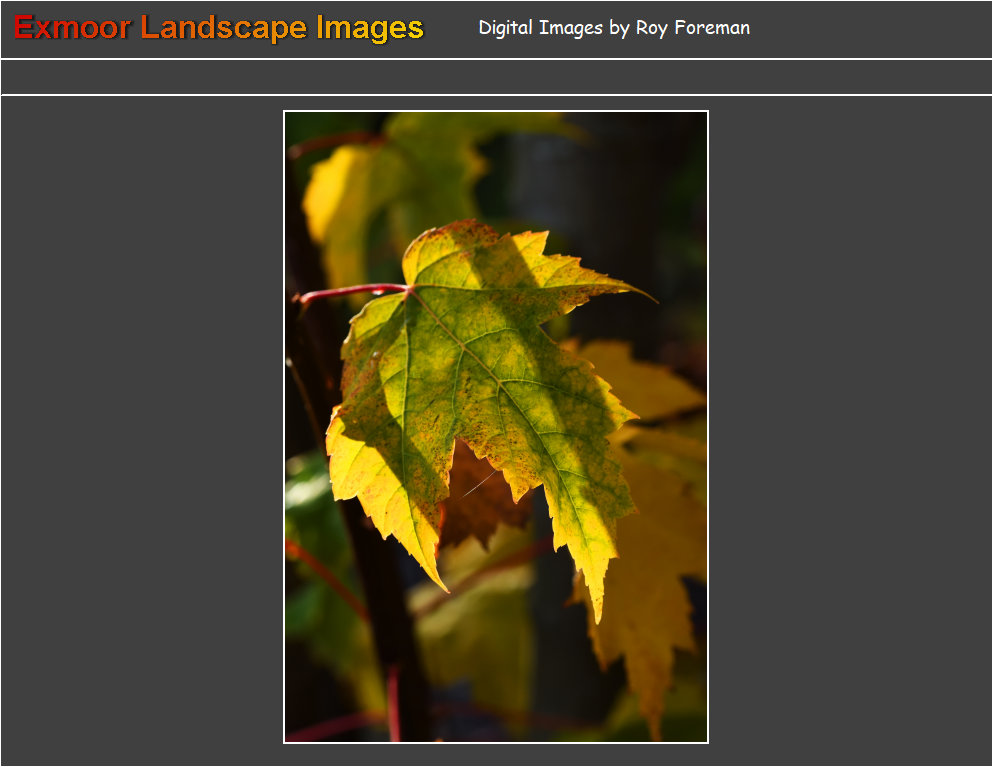Click the word Exmoor in the title
993x767 pixels.
pos(72,28)
